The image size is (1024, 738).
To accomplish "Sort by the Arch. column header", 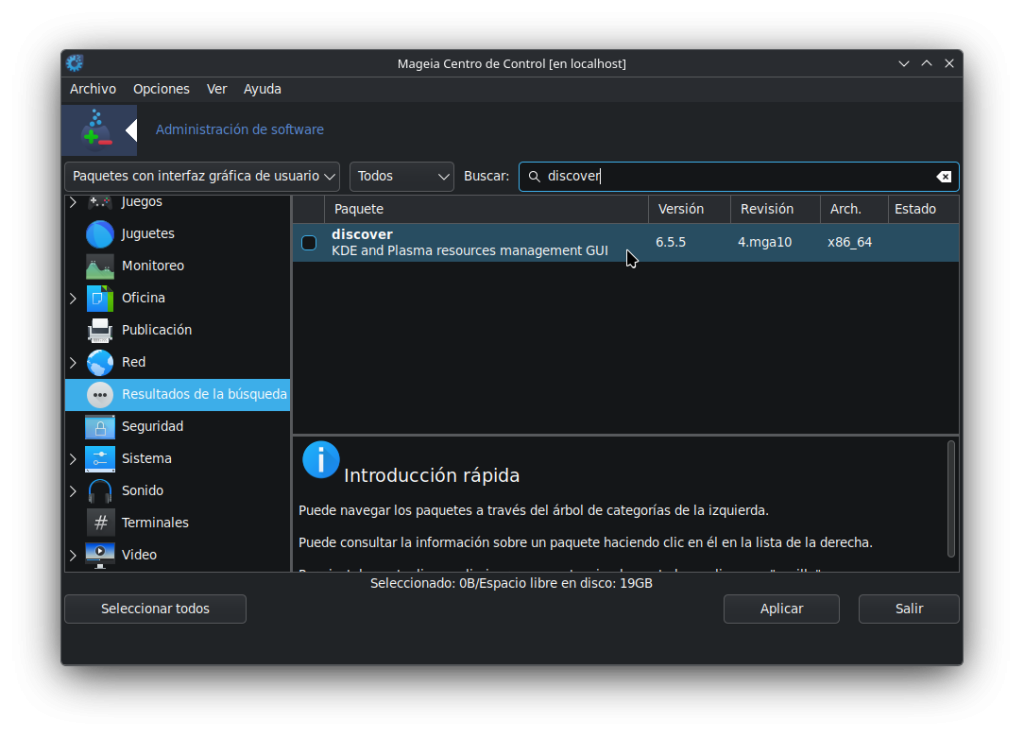I will coord(854,209).
